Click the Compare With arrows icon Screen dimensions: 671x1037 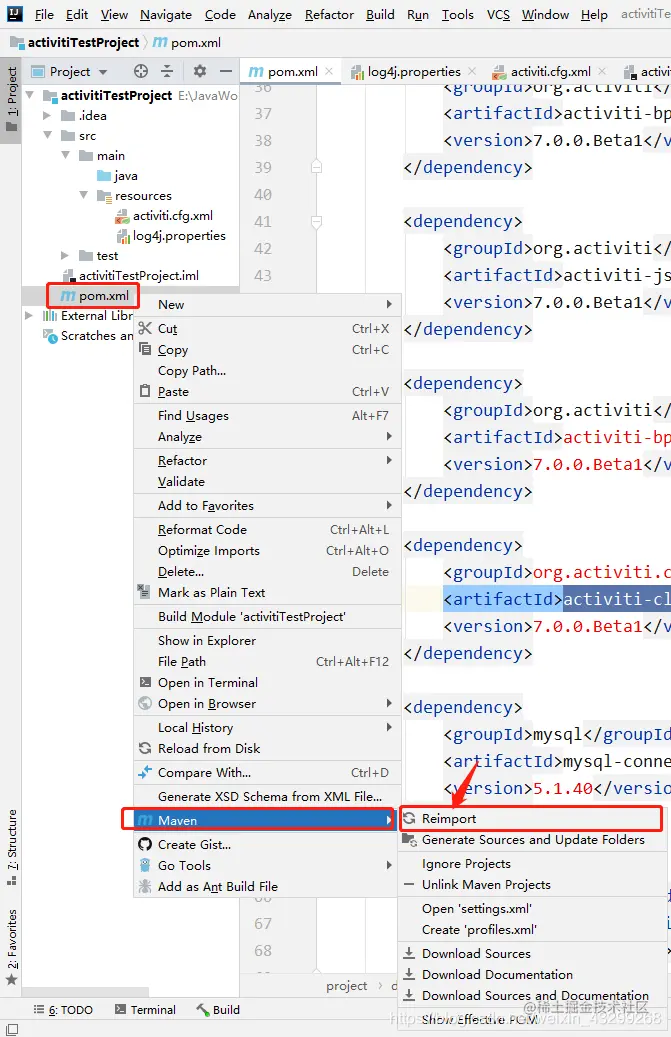[x=145, y=772]
